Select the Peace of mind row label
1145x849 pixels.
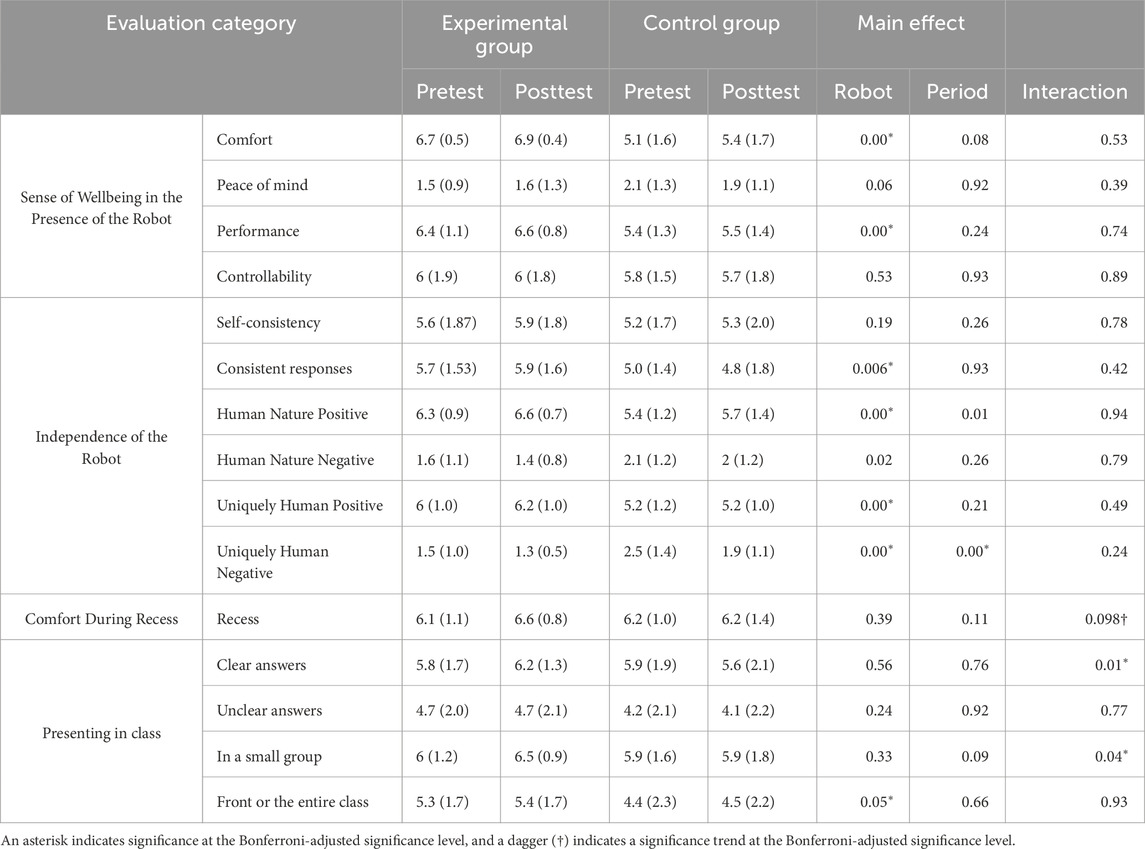262,185
